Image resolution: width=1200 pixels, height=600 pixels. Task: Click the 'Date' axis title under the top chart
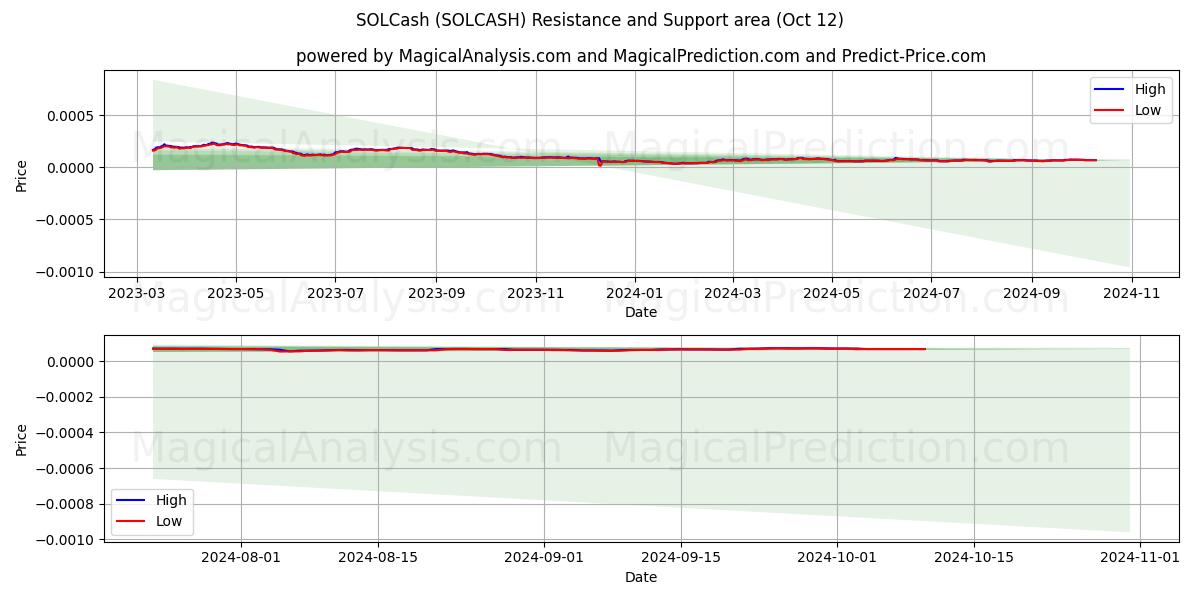[641, 312]
